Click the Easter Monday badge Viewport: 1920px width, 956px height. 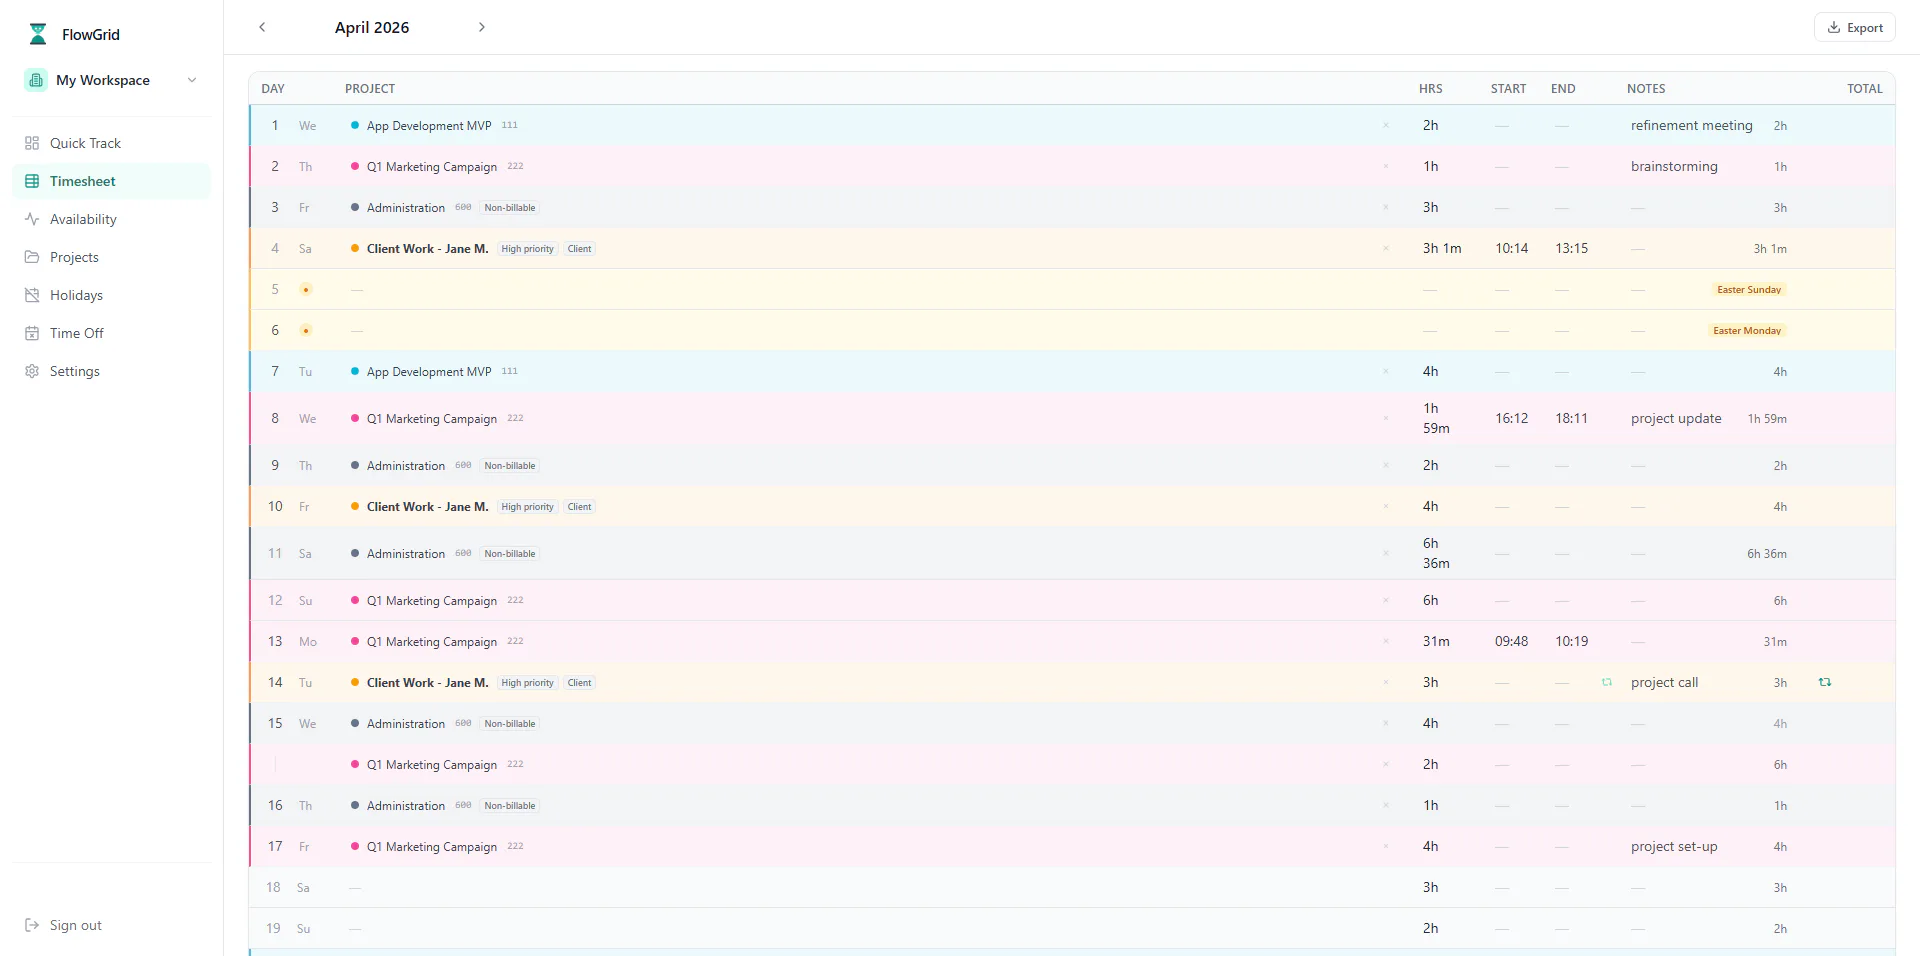click(x=1747, y=330)
